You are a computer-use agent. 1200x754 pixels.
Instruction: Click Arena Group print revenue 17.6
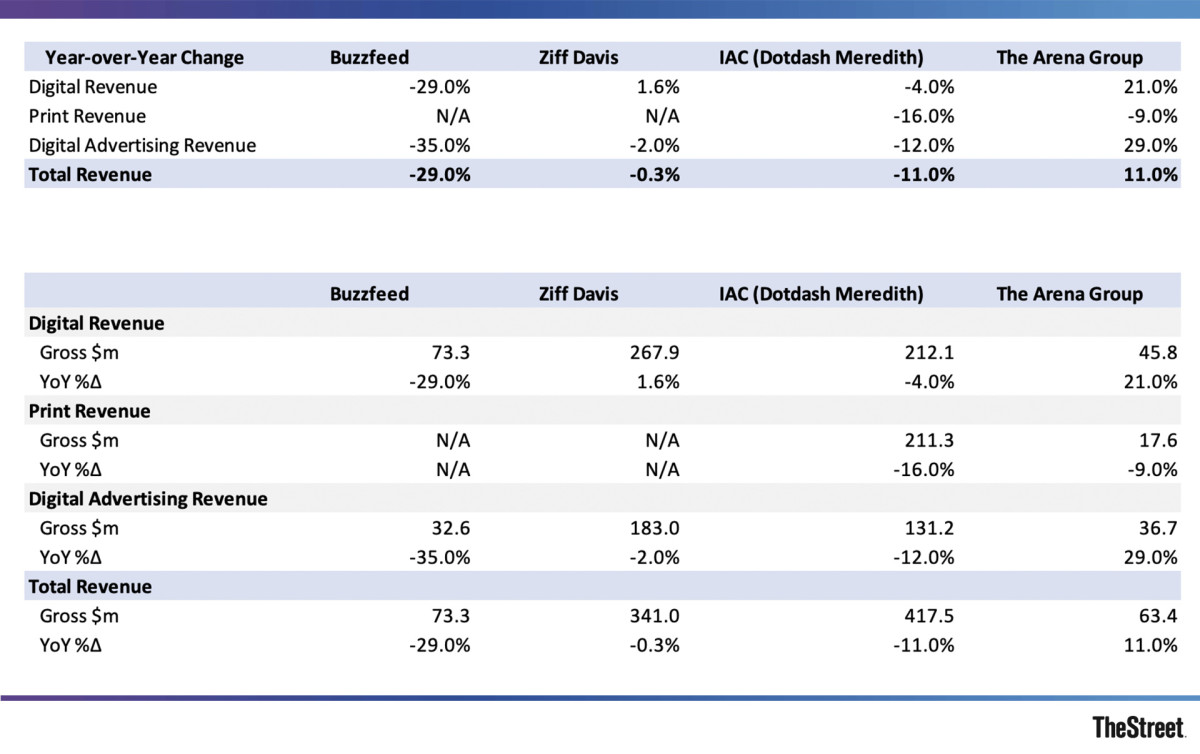(x=1157, y=440)
